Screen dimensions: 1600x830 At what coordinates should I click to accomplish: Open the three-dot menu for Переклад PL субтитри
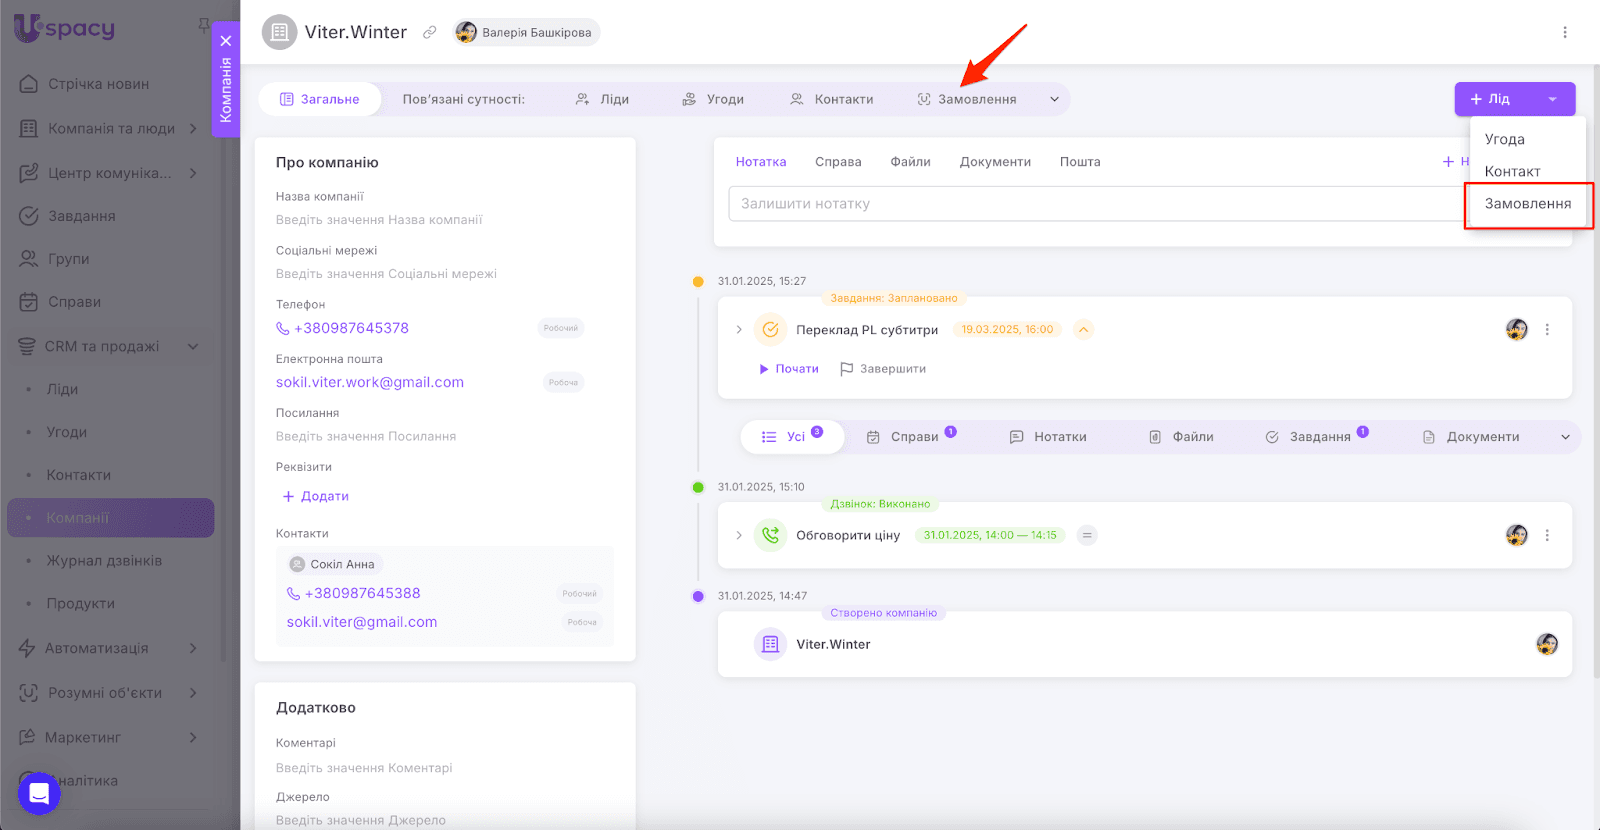(1547, 329)
